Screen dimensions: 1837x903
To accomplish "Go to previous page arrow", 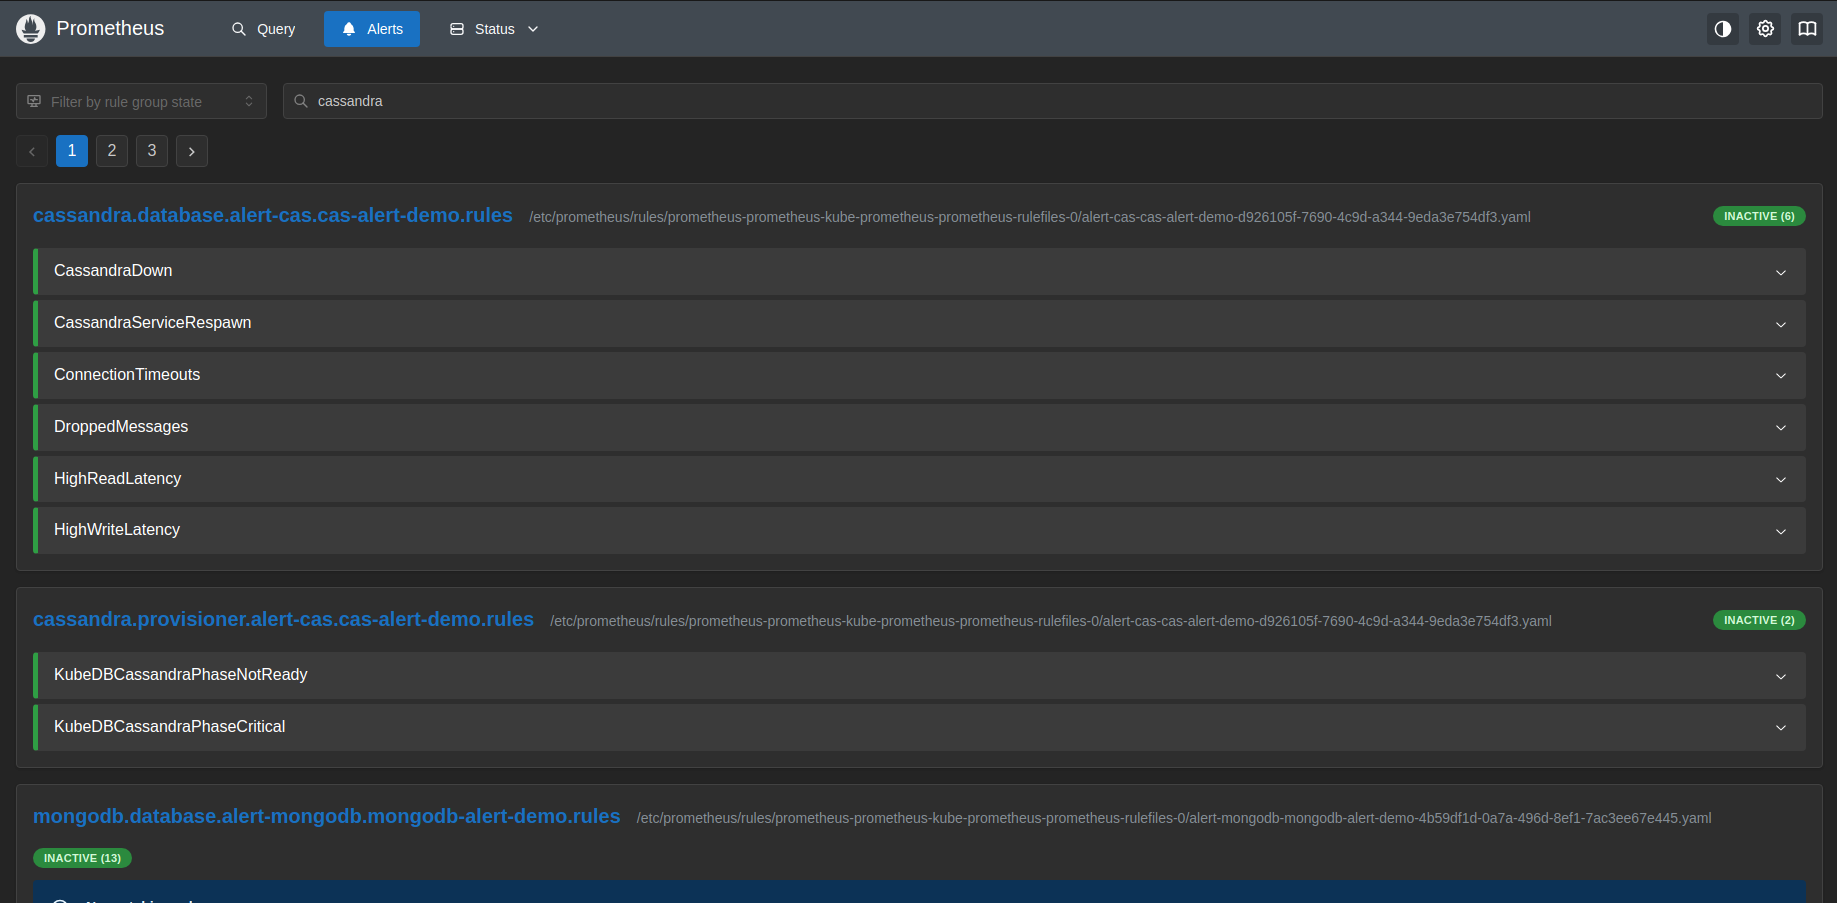I will pyautogui.click(x=32, y=151).
